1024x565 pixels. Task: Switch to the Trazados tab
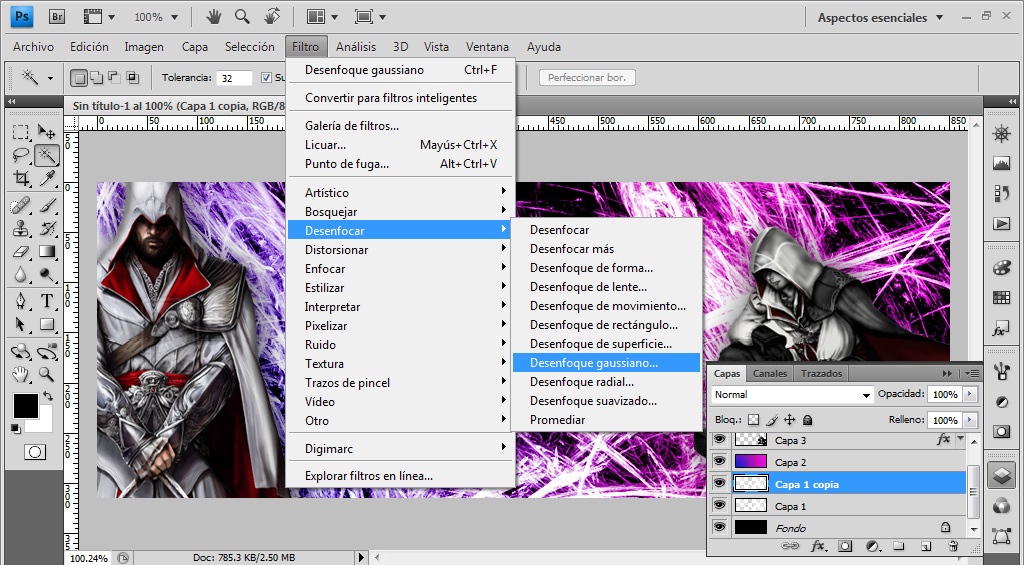pos(821,374)
